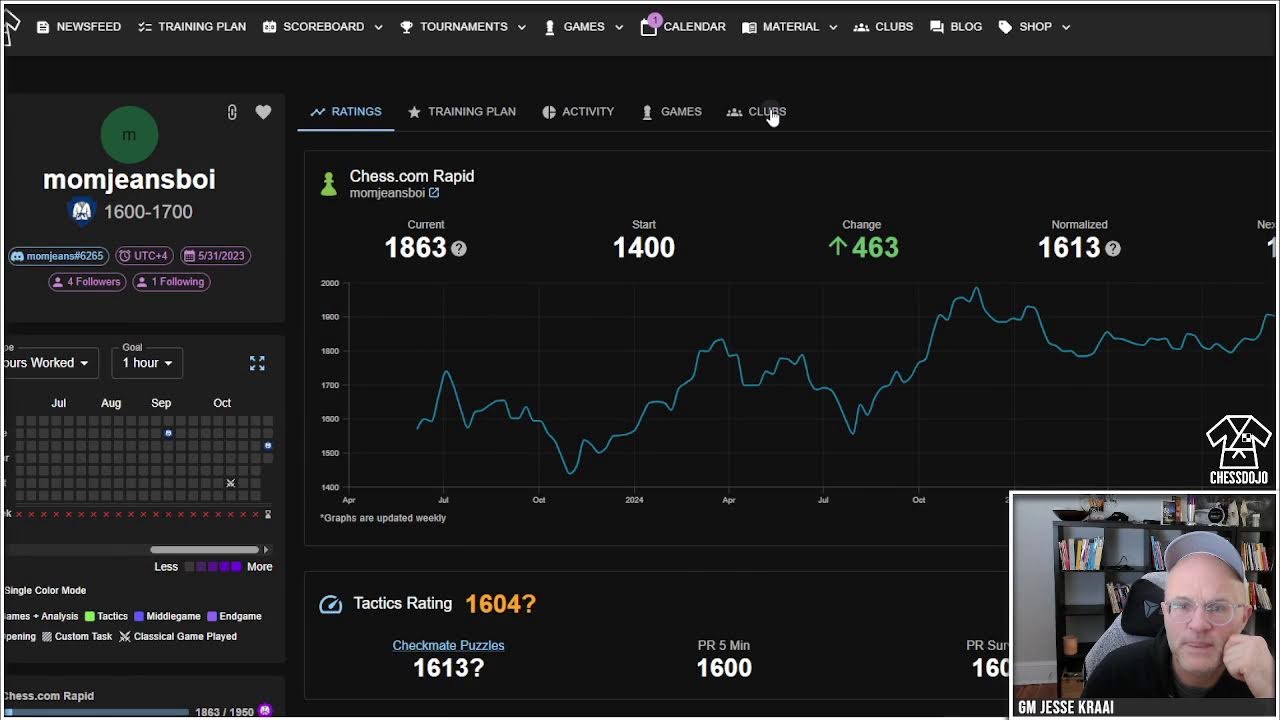Expand the activity heatmap to fullscreen
The width and height of the screenshot is (1280, 720).
[x=257, y=363]
